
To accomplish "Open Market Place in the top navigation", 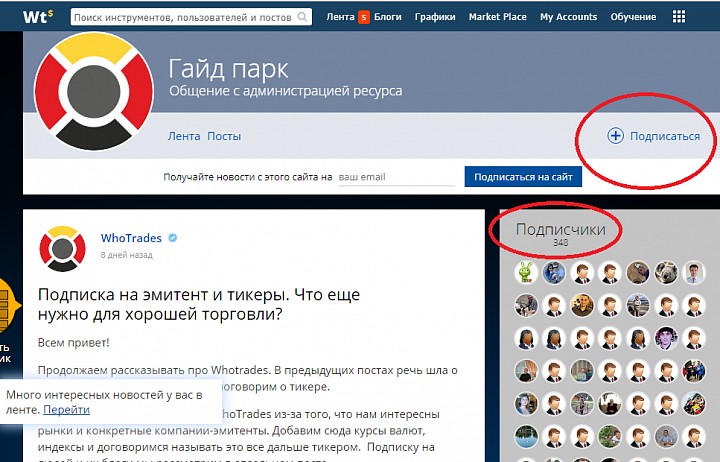I will click(x=497, y=17).
